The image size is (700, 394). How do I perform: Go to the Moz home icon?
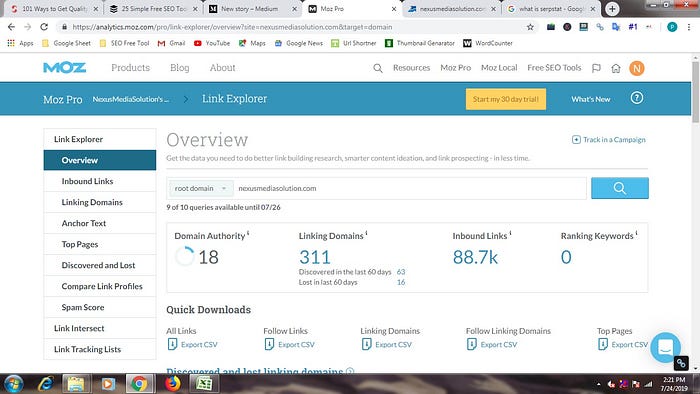coord(616,68)
